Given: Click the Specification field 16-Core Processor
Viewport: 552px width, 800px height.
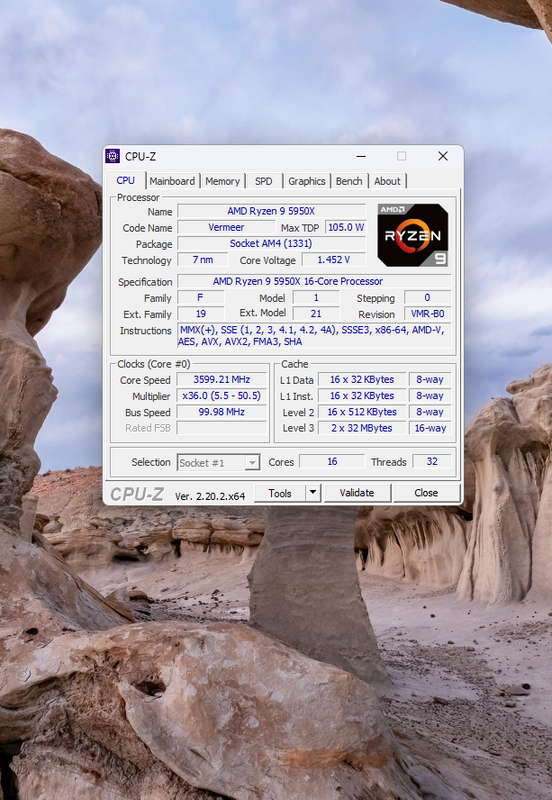Looking at the screenshot, I should pos(314,281).
